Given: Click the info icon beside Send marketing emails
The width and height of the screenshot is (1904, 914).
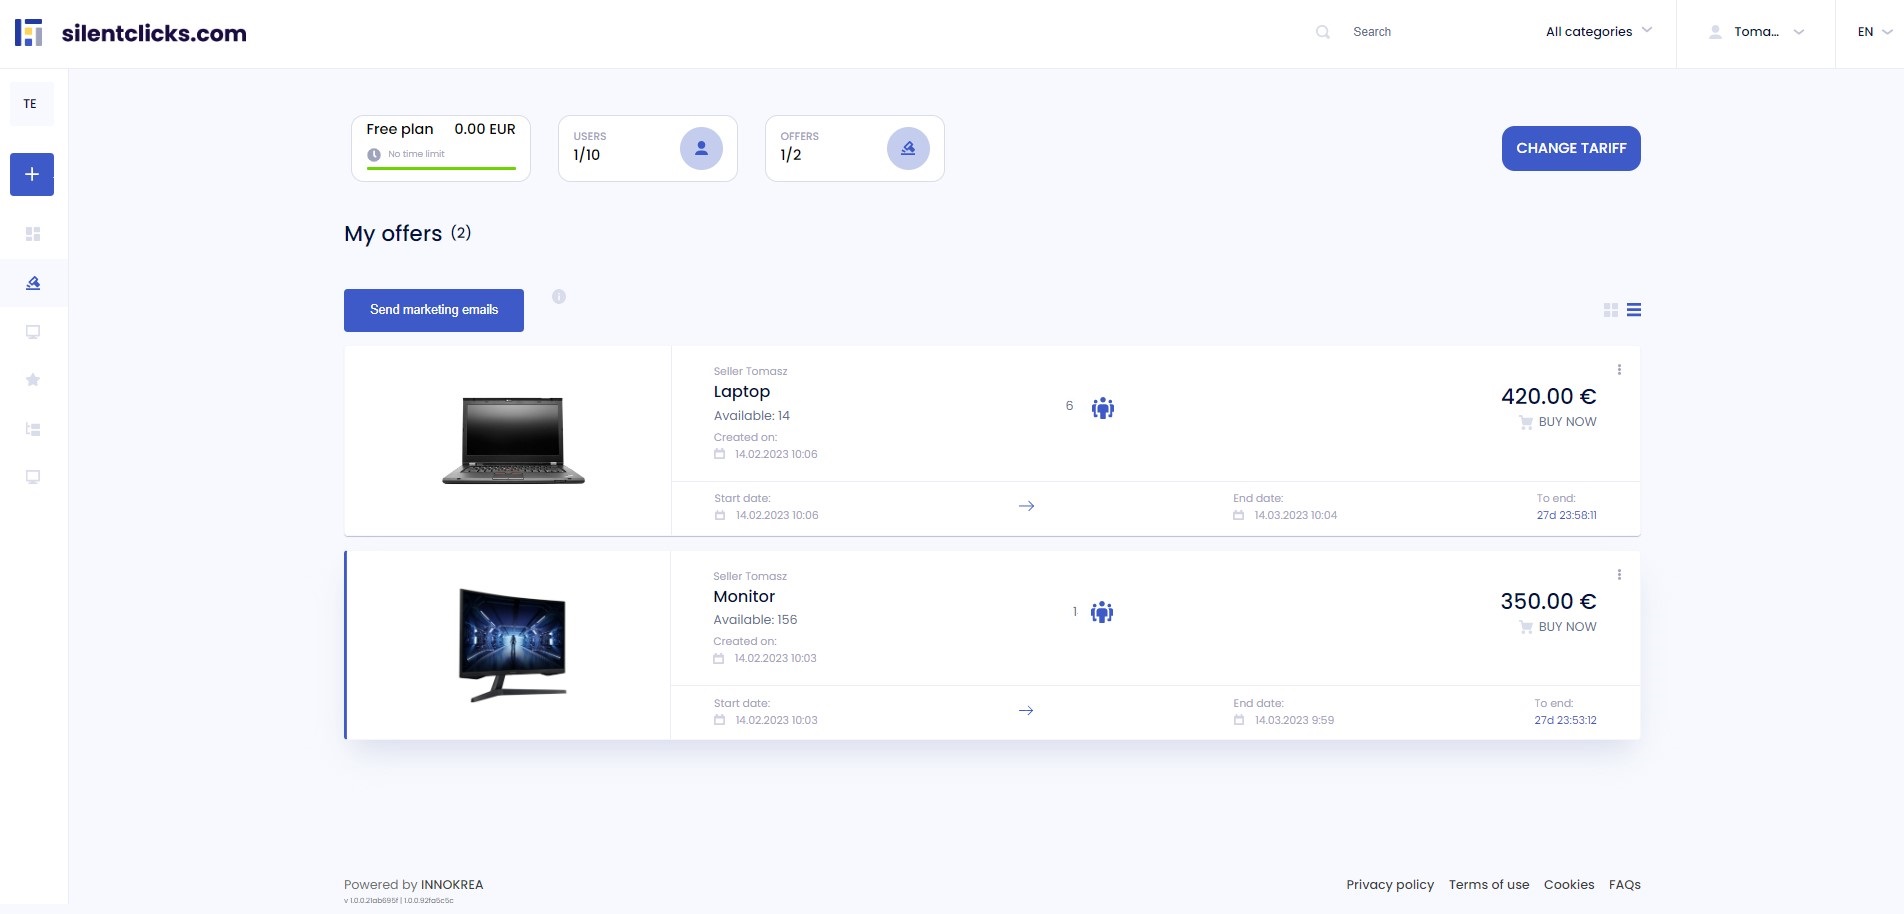Looking at the screenshot, I should coord(559,297).
